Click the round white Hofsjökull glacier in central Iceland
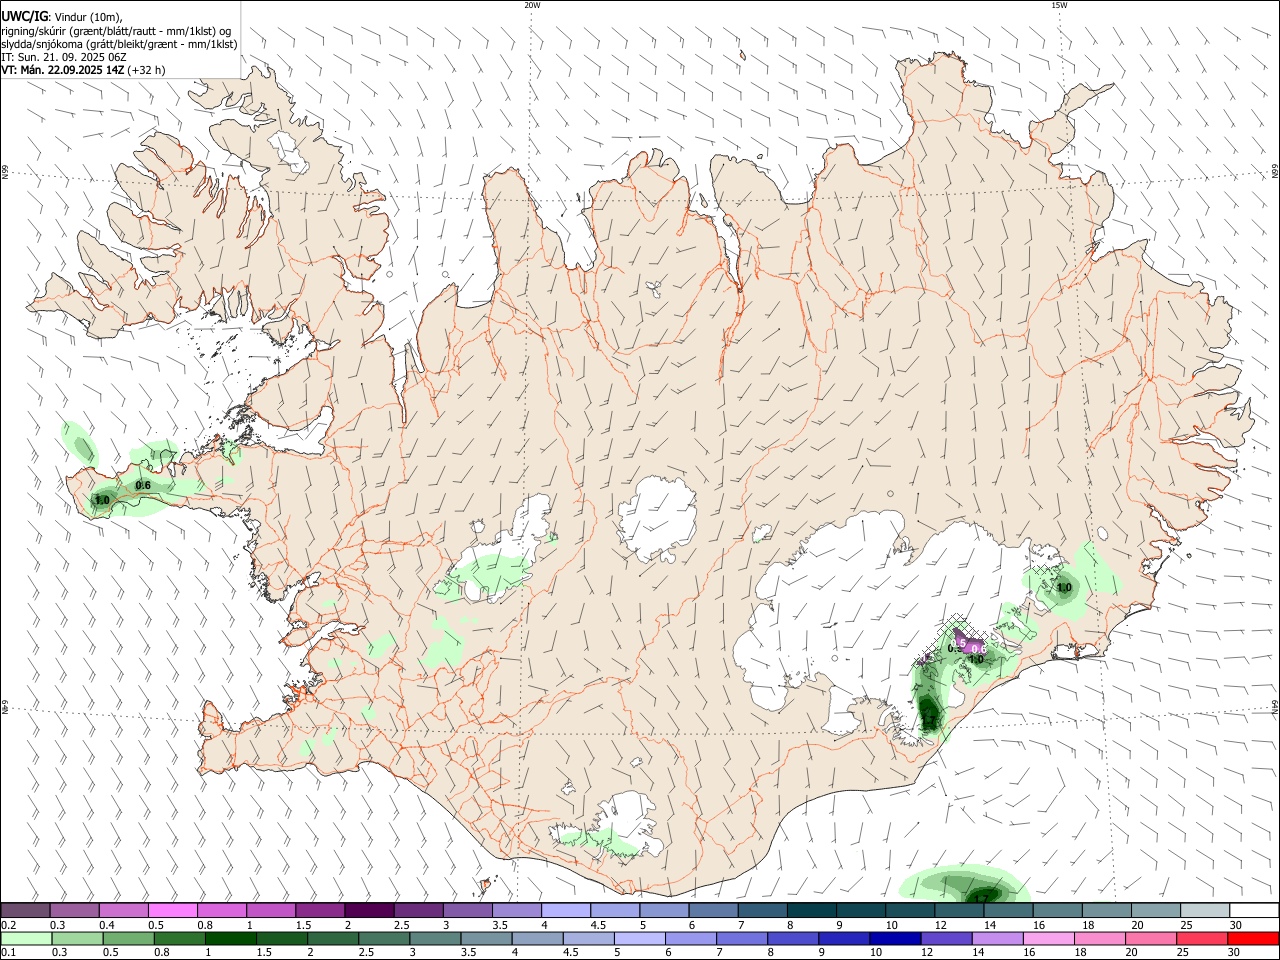The height and width of the screenshot is (960, 1280). click(x=657, y=518)
